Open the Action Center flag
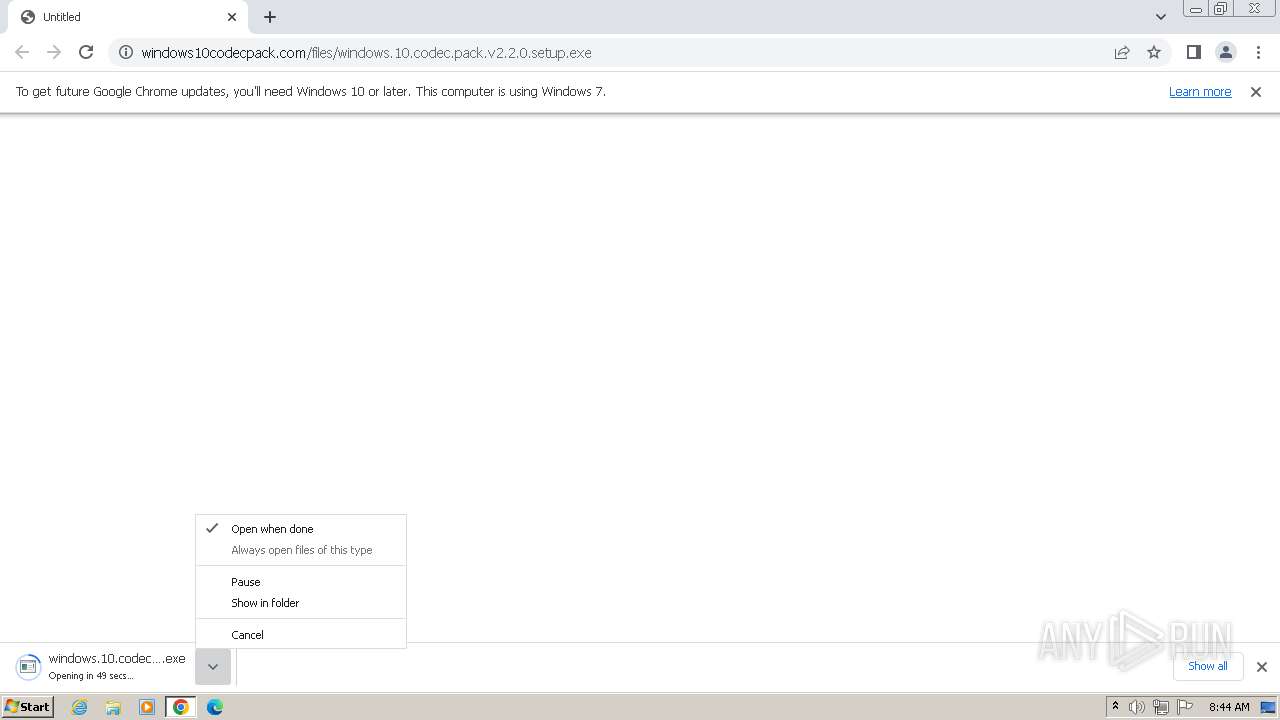The width and height of the screenshot is (1280, 720). [1185, 707]
